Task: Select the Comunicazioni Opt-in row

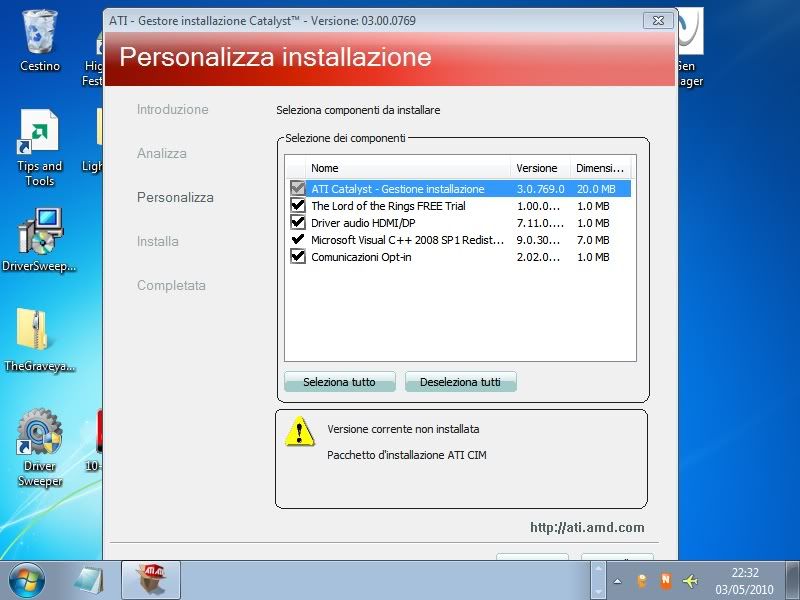Action: click(458, 257)
